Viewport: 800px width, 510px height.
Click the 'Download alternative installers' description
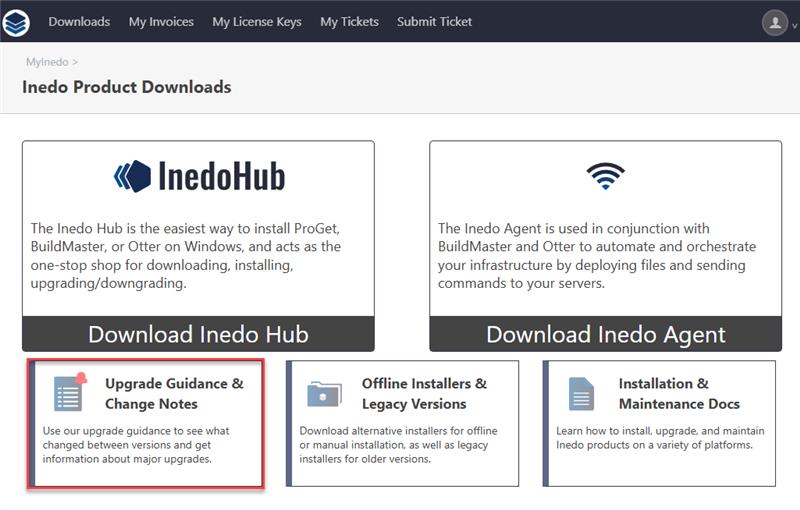(398, 445)
